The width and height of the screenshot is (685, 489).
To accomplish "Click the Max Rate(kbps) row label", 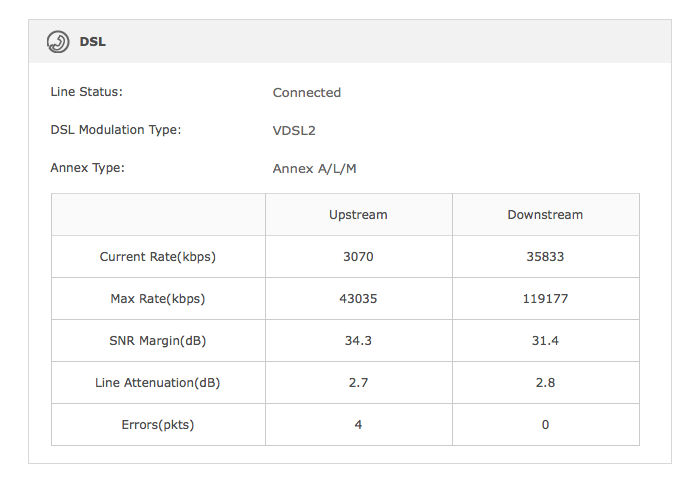I will 158,298.
